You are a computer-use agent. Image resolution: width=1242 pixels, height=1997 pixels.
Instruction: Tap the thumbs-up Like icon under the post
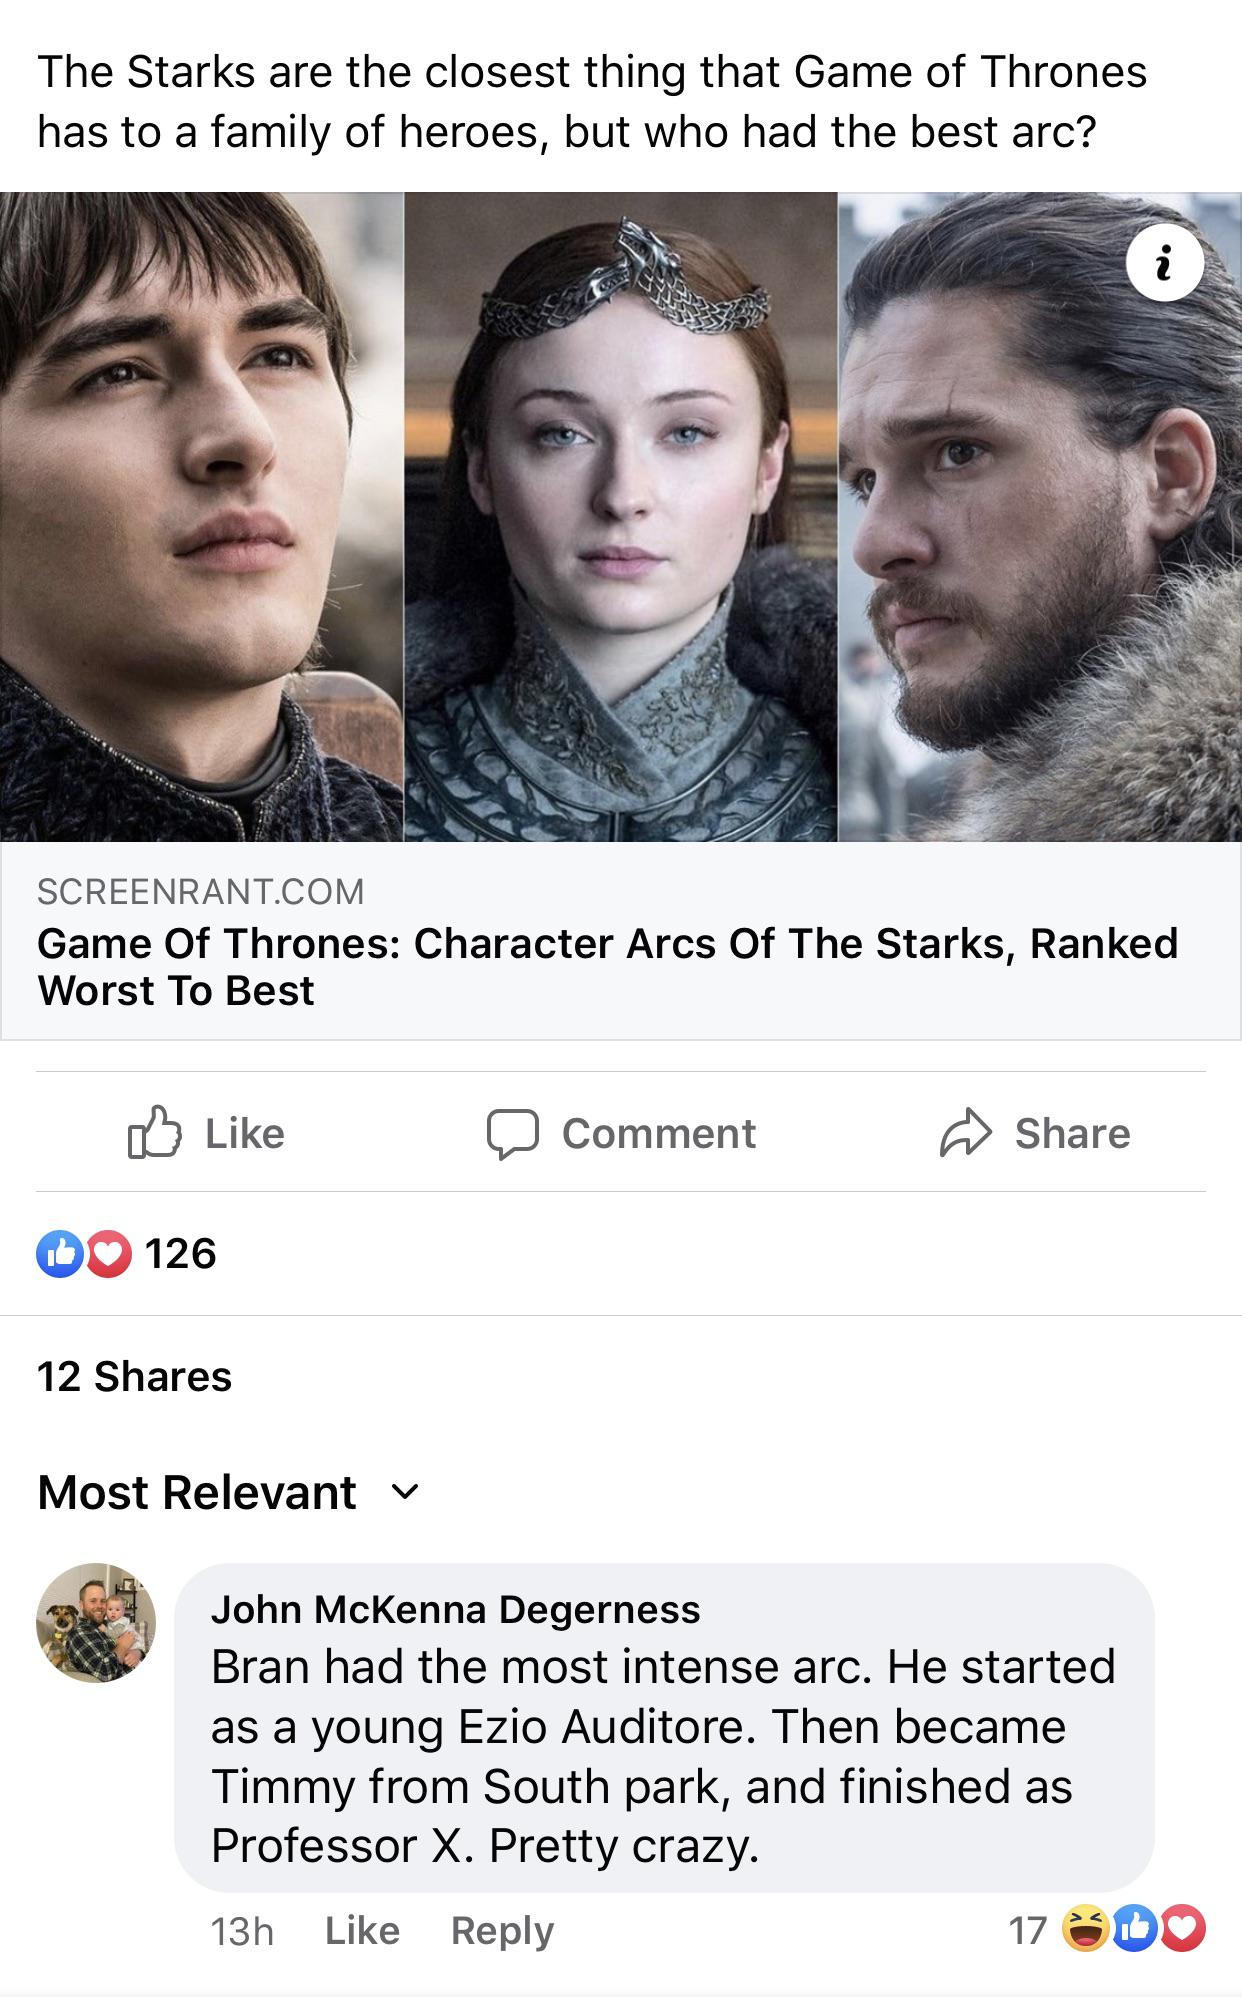pos(155,1132)
